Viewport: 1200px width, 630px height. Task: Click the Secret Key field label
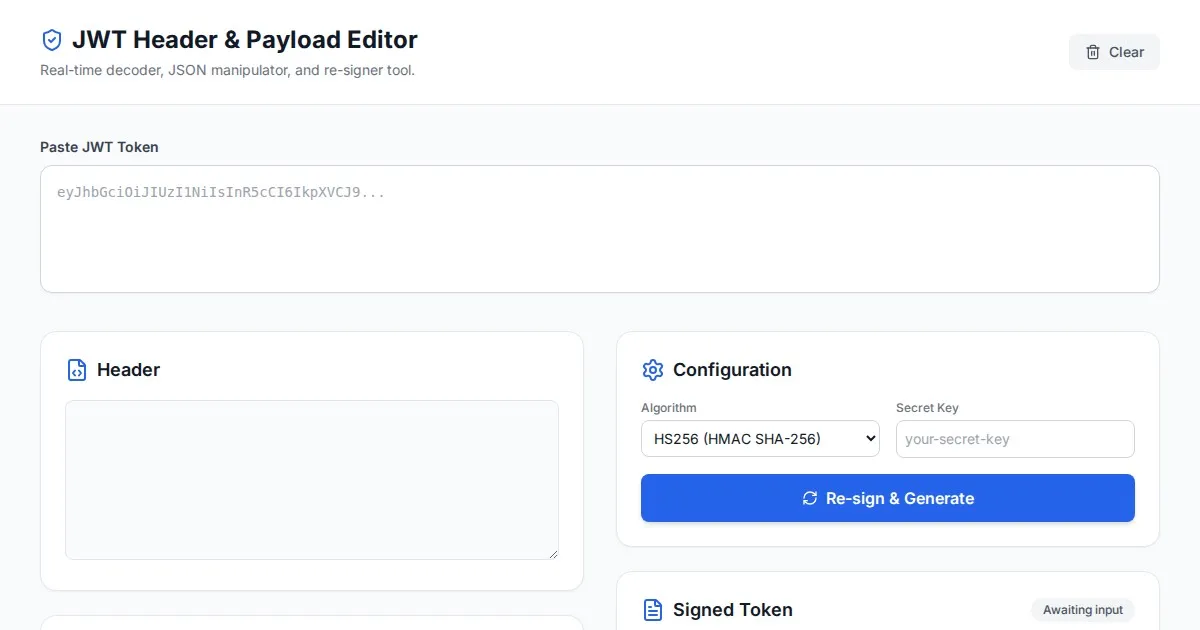927,408
